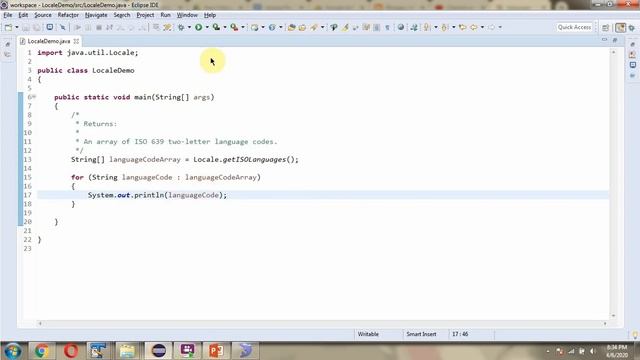Screen dimensions: 640x360
Task: Click the third view icon on right sidebar
Action: 632,65
